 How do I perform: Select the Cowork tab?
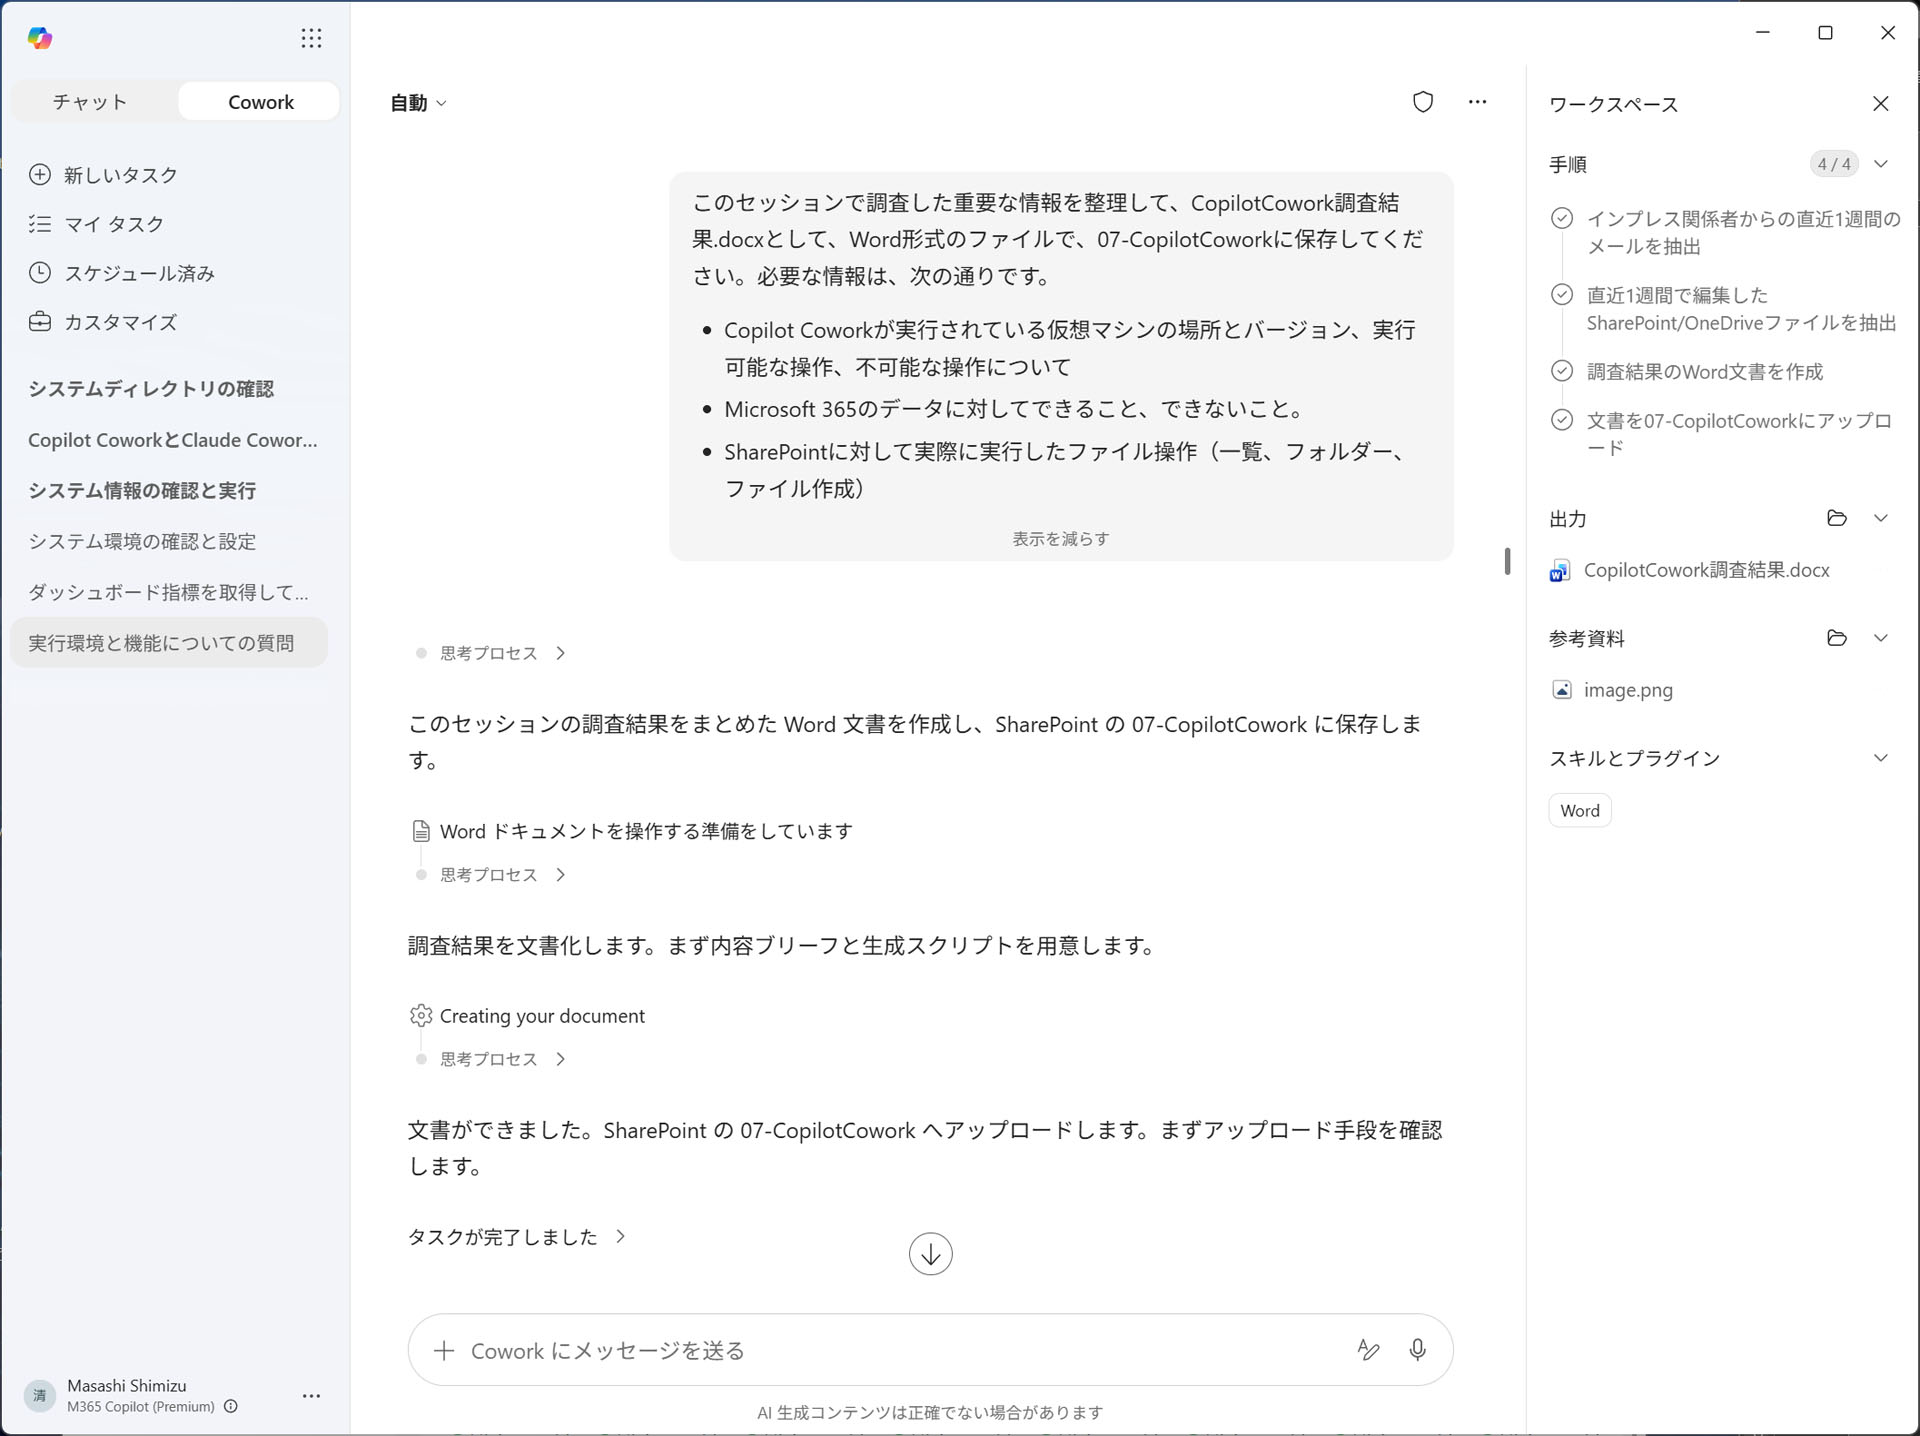(x=260, y=102)
